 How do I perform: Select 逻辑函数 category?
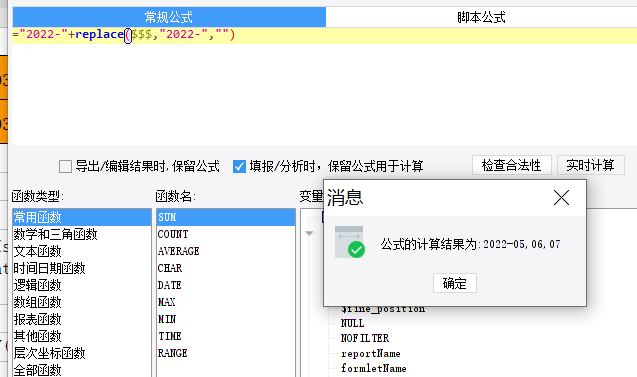click(x=82, y=286)
